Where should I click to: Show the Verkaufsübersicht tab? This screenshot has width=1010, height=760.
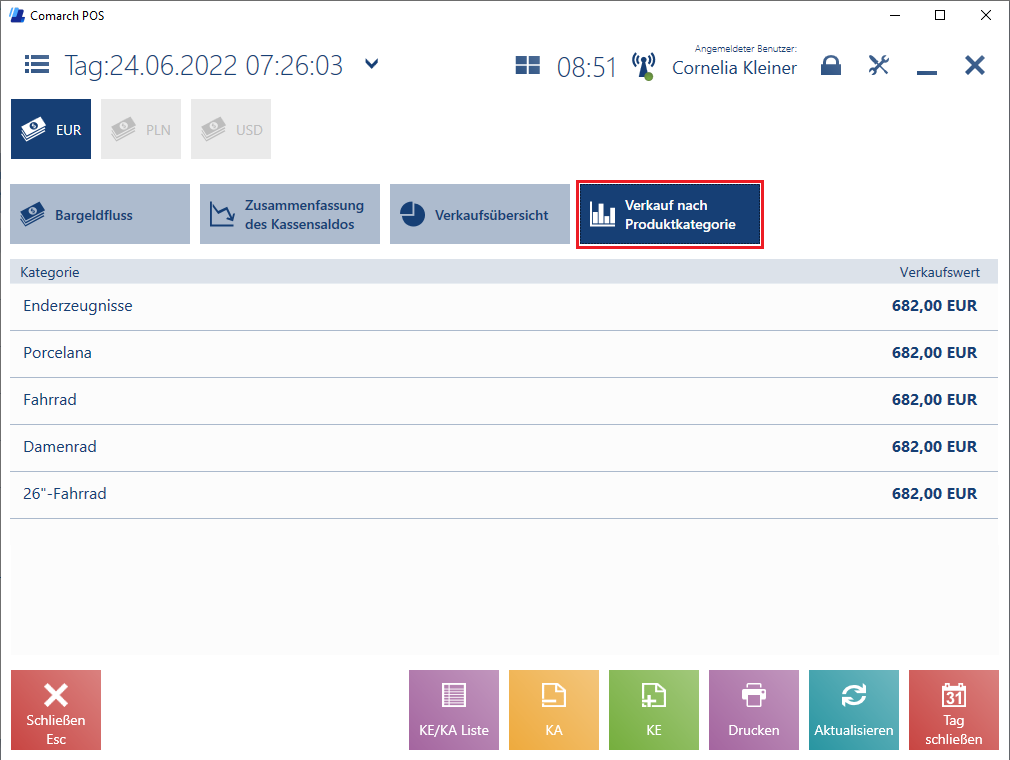click(x=480, y=214)
